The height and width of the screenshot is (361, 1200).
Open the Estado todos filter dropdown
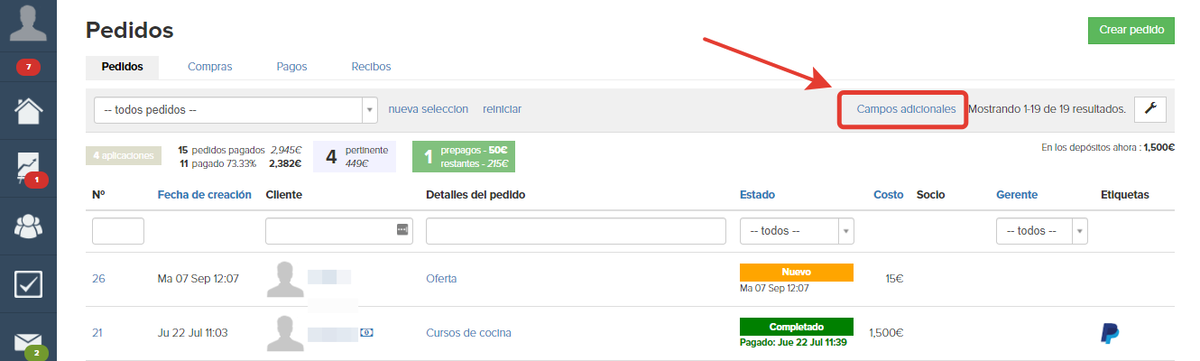796,231
